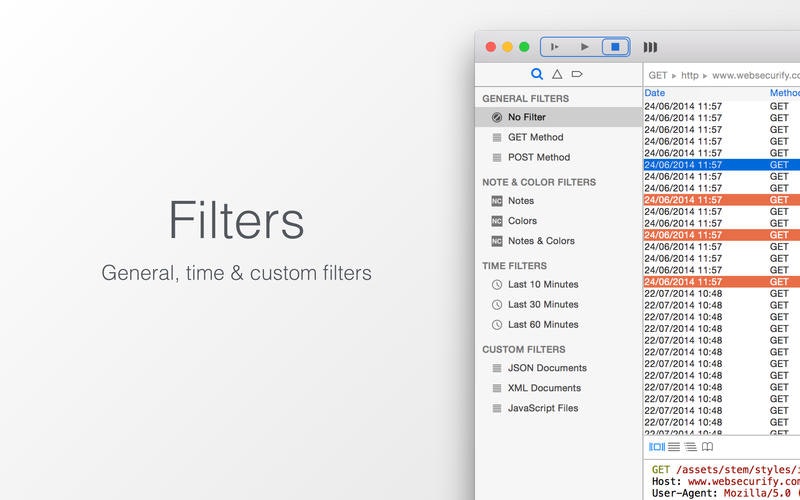Apply the Notes & Colors filter
This screenshot has height=500, width=800.
click(x=559, y=241)
